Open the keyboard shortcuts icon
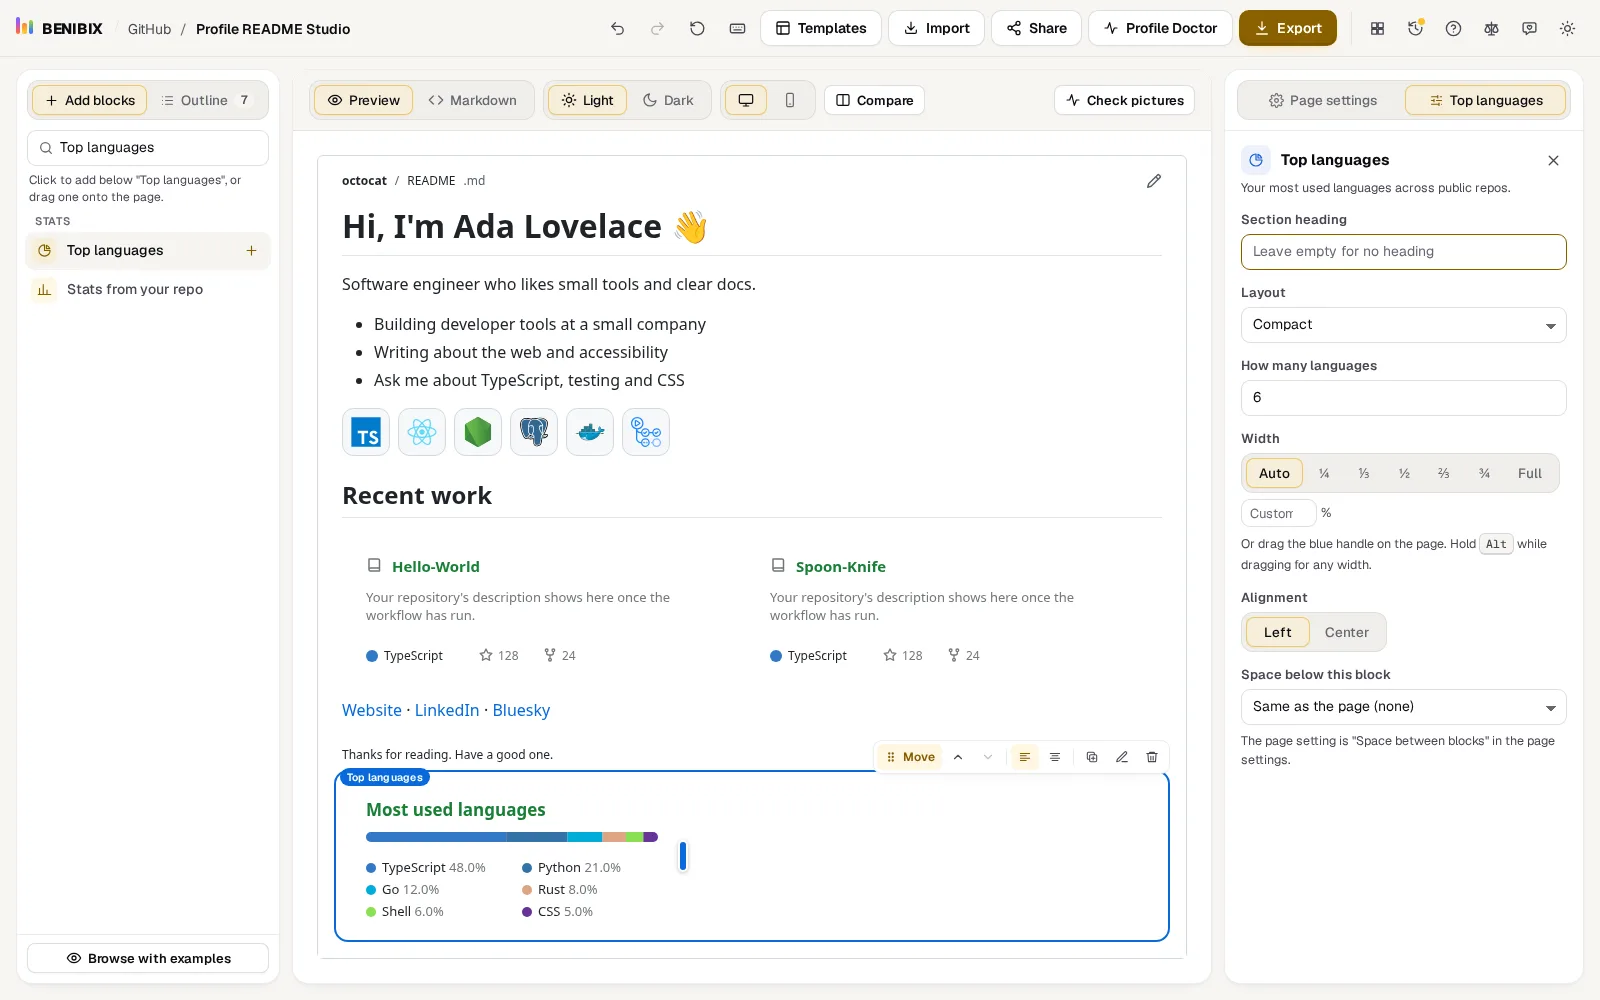1600x1000 pixels. (737, 29)
